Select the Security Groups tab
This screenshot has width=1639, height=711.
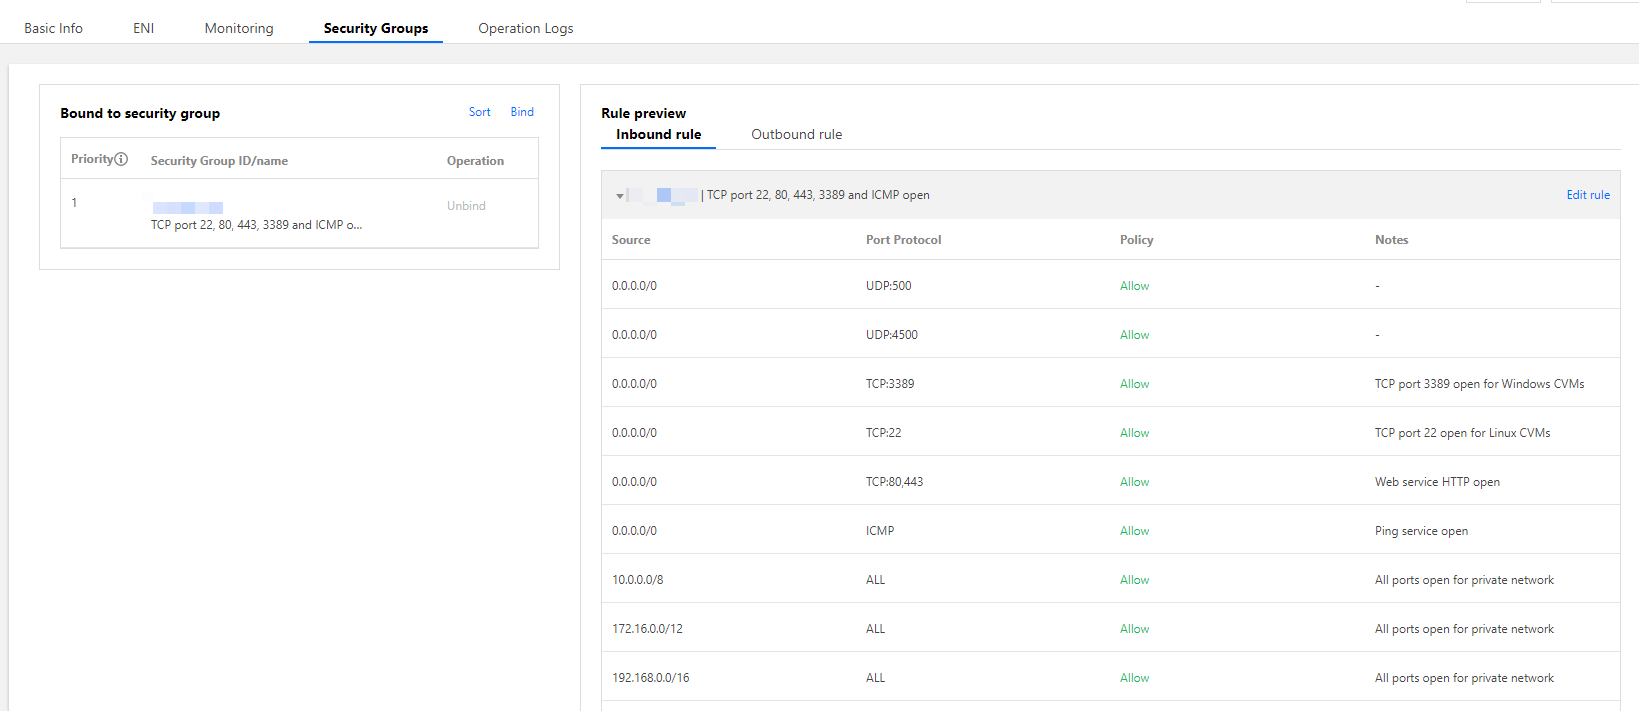point(376,28)
